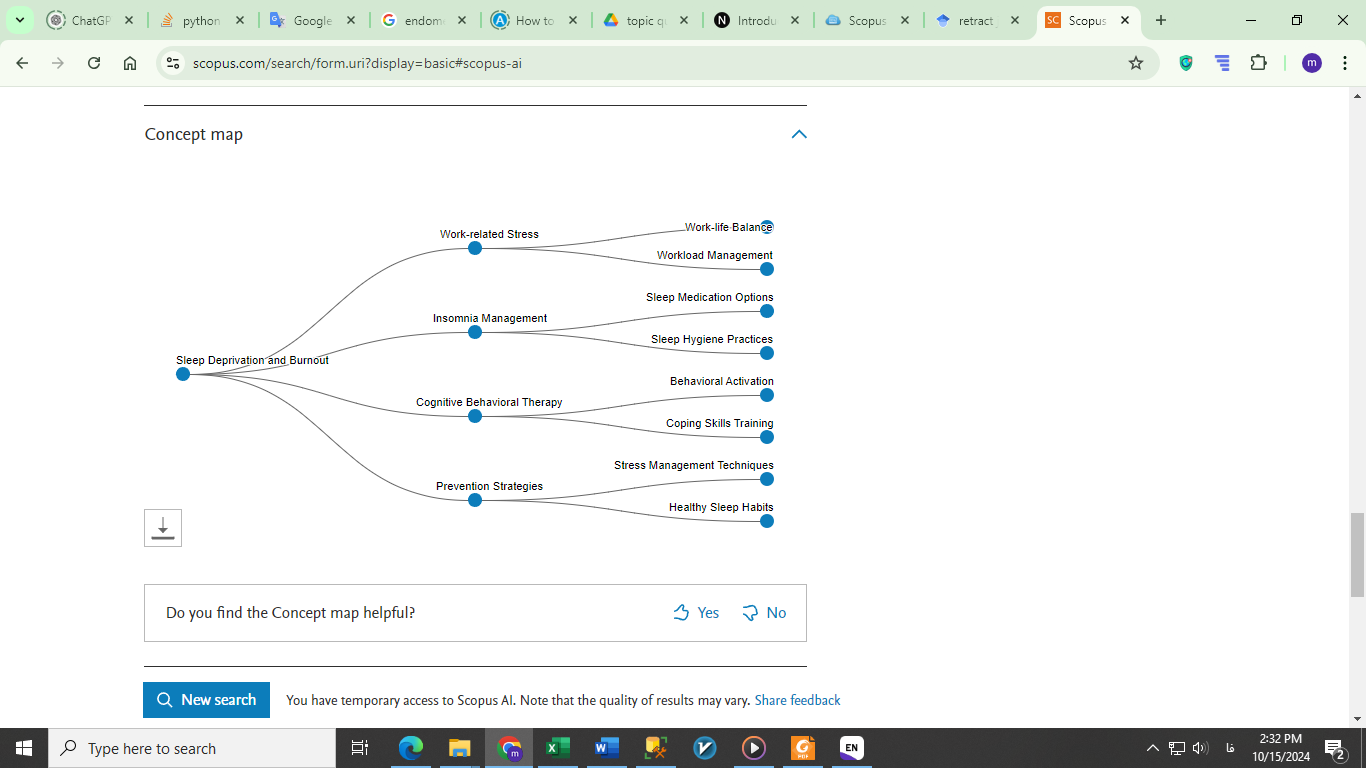1366x768 pixels.
Task: Click the thumbs-down No feedback
Action: [764, 613]
